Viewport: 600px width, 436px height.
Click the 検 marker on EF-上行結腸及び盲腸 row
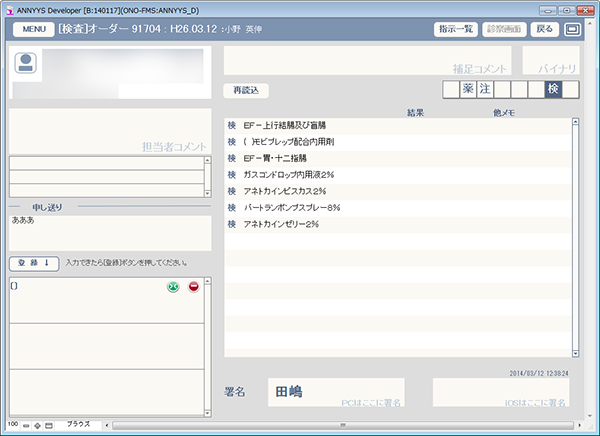point(232,125)
